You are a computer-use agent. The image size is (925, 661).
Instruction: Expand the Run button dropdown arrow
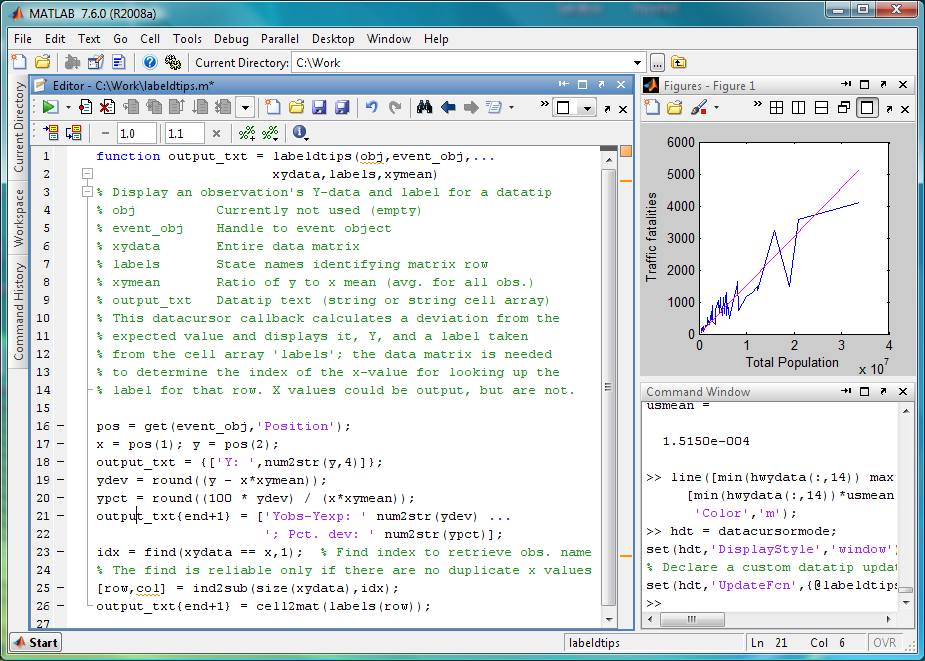67,107
